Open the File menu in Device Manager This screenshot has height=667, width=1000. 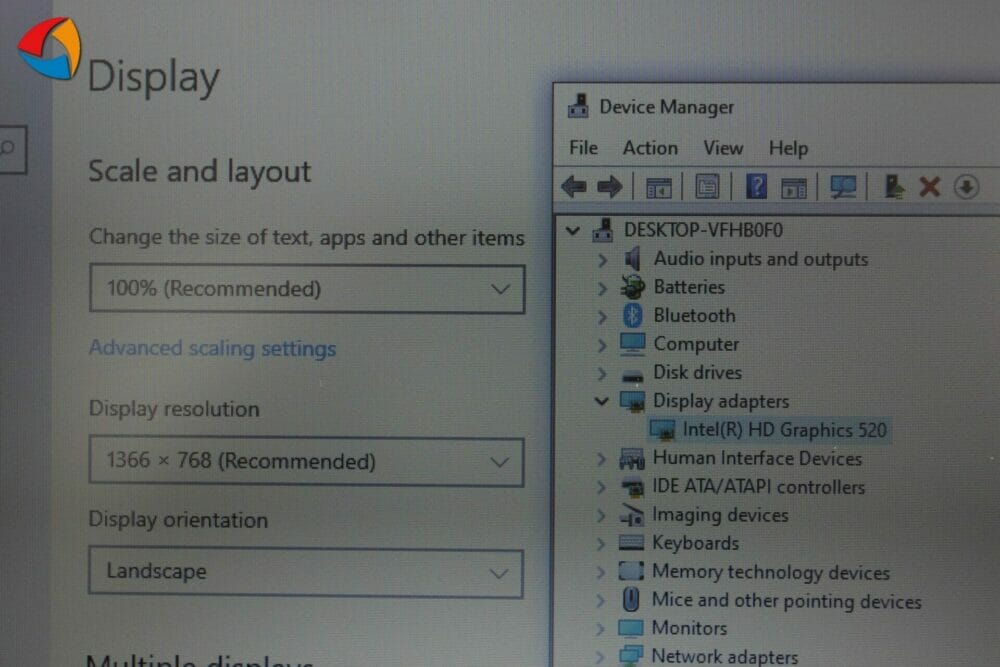[584, 148]
